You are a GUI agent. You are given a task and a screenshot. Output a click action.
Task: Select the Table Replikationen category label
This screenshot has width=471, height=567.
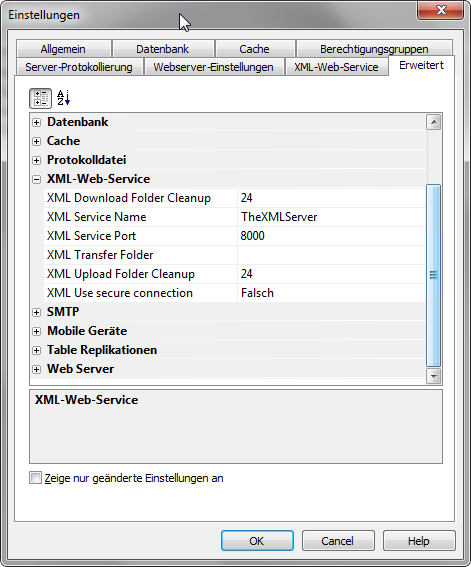[102, 350]
